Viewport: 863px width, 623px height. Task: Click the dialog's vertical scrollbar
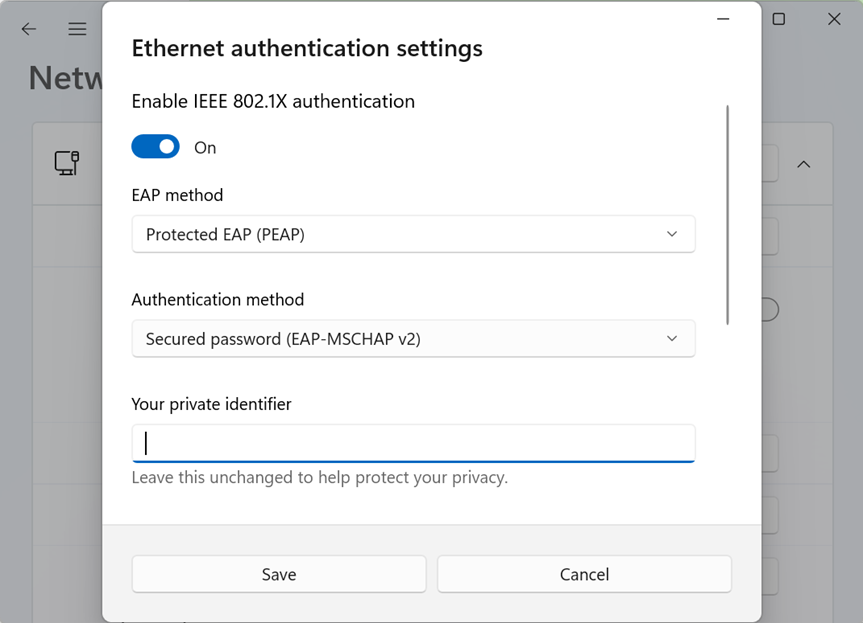point(728,215)
